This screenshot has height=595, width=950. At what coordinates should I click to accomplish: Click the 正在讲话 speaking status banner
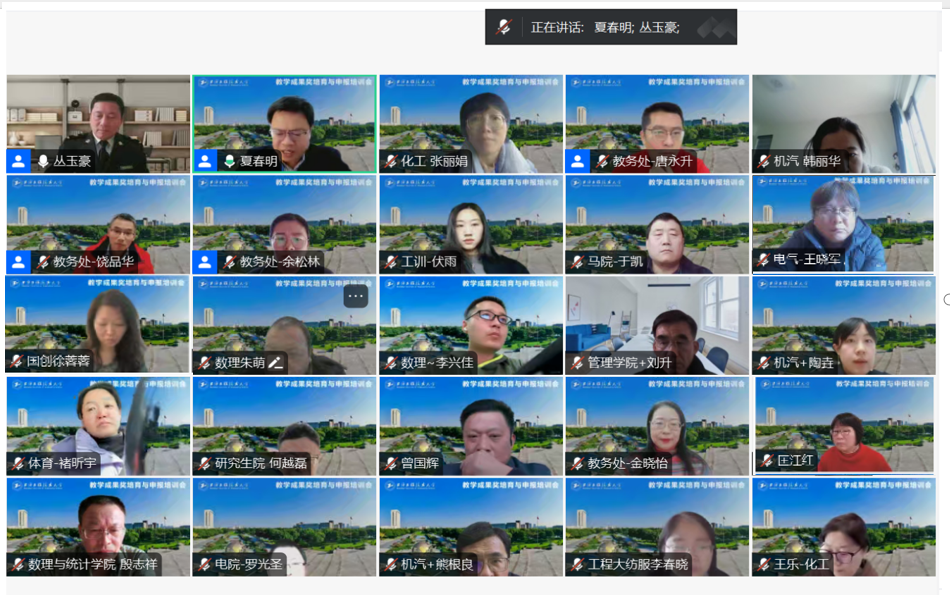coord(610,27)
